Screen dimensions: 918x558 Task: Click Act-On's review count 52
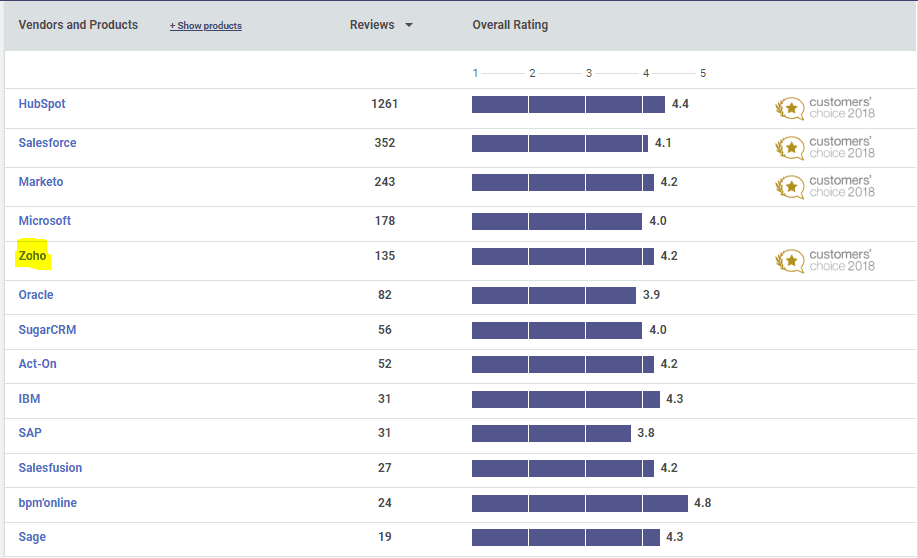[x=385, y=364]
